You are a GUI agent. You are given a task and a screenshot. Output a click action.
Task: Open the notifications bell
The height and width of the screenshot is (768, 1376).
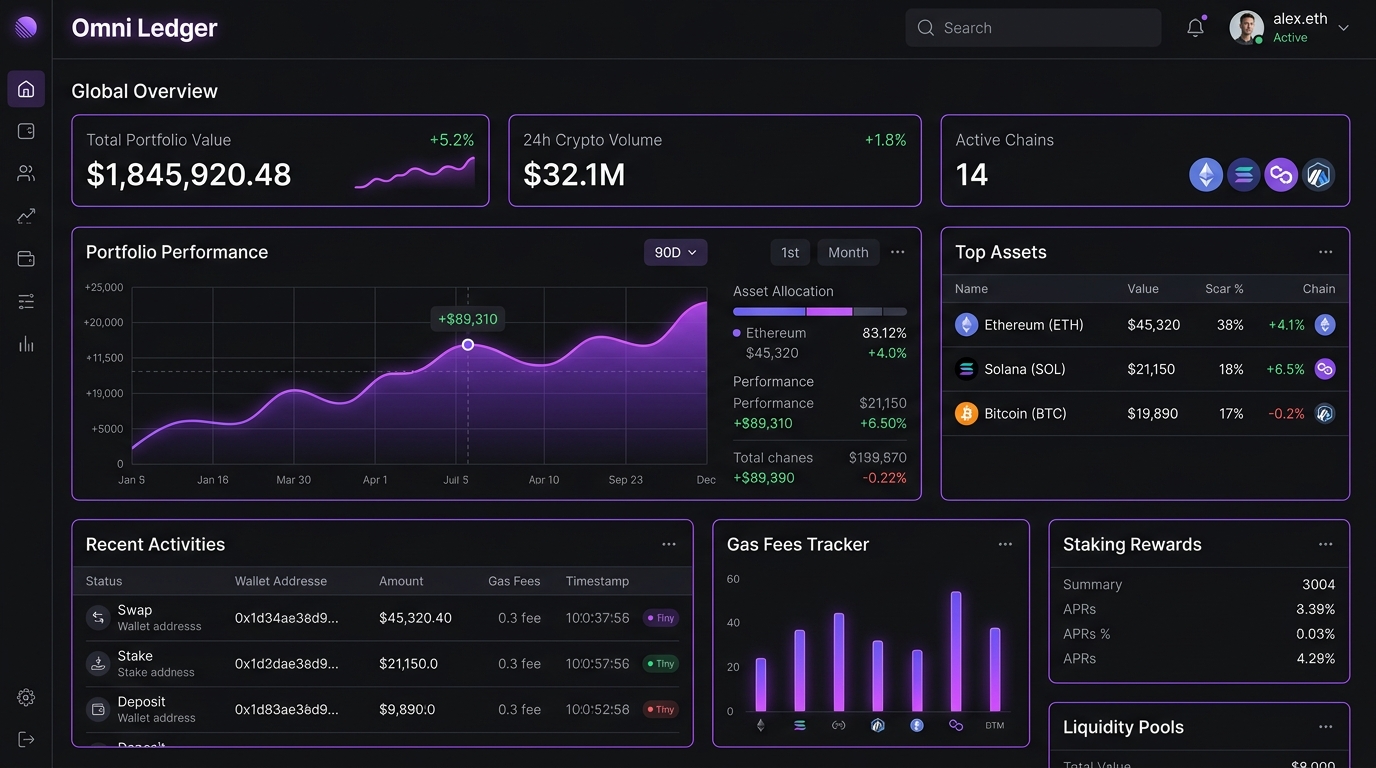(1195, 28)
